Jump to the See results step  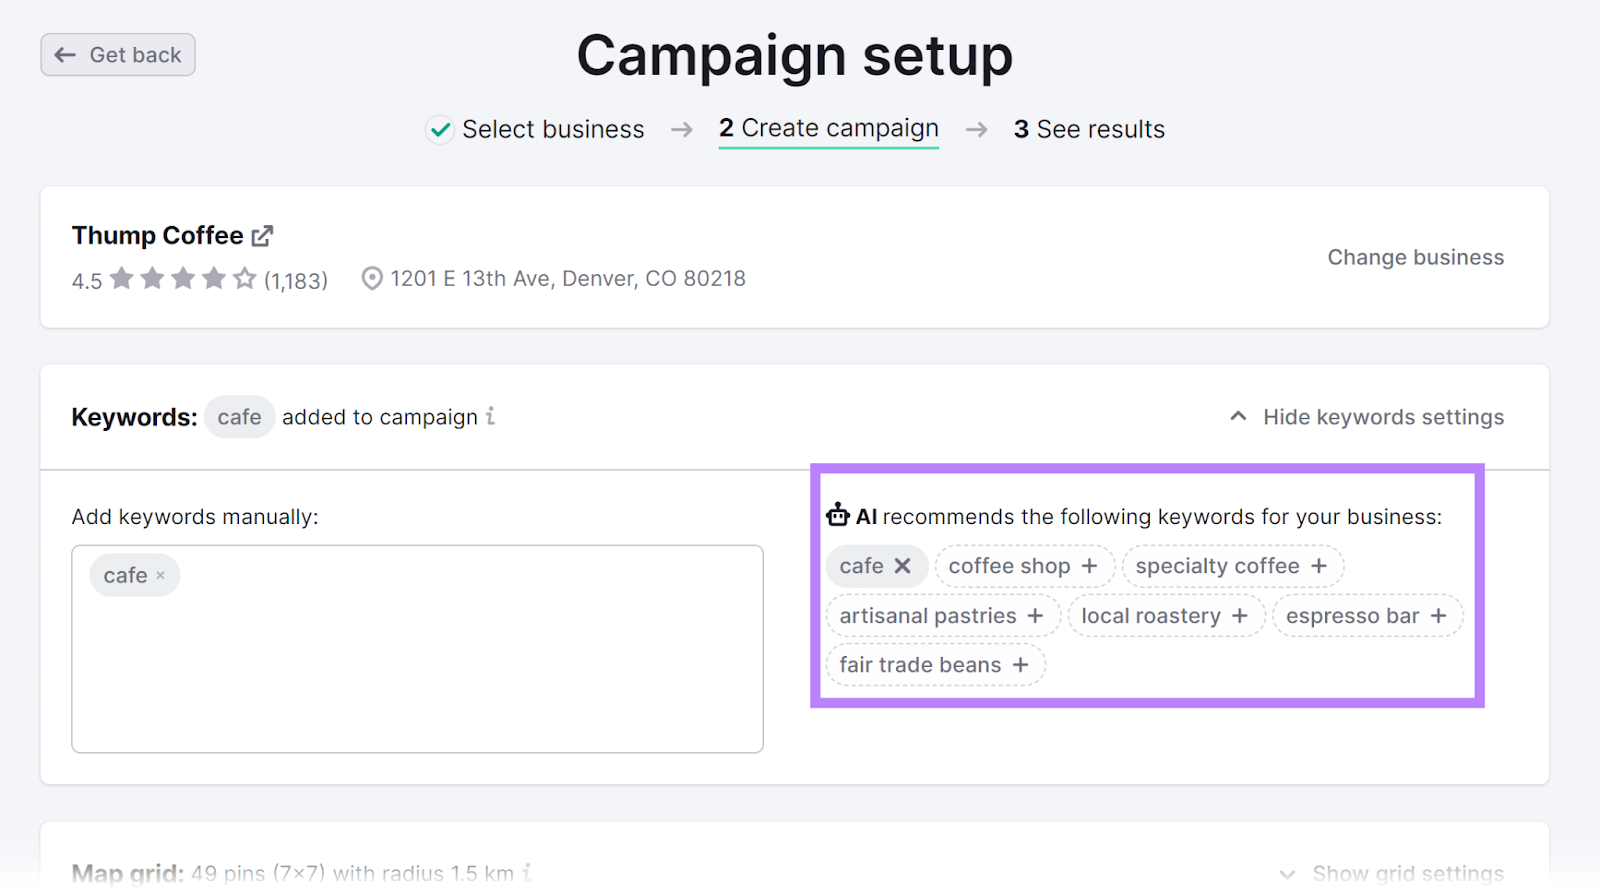point(1089,130)
